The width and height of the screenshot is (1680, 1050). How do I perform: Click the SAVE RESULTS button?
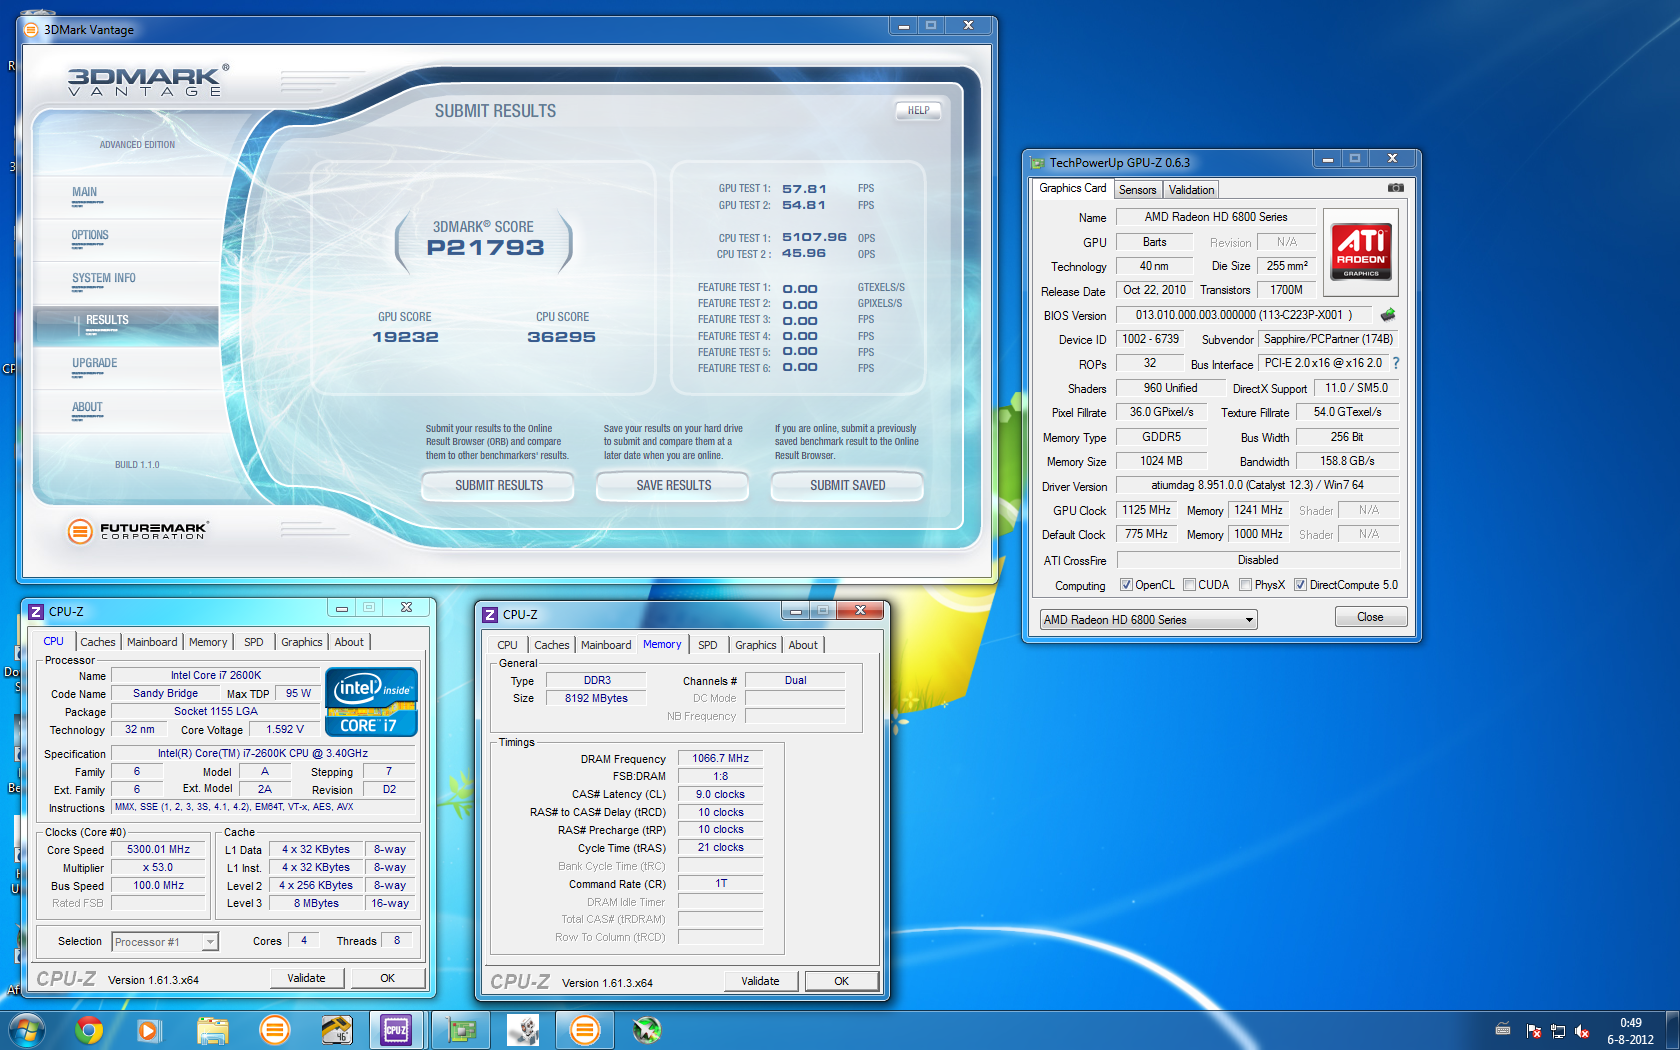point(673,486)
